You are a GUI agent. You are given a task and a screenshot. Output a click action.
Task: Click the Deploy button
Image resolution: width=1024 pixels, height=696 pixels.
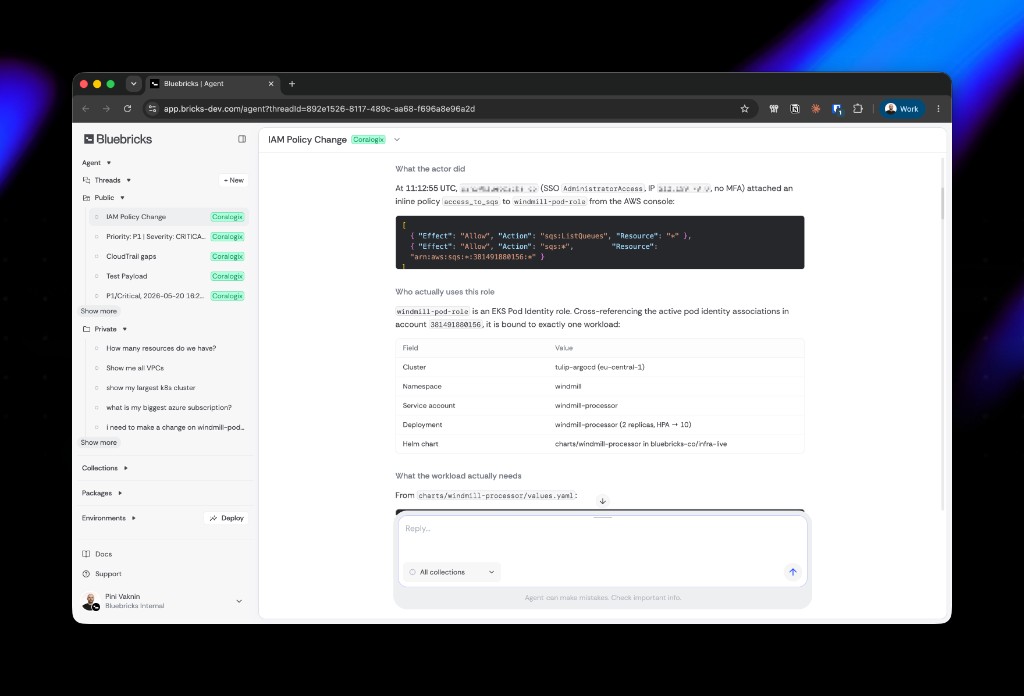point(227,518)
